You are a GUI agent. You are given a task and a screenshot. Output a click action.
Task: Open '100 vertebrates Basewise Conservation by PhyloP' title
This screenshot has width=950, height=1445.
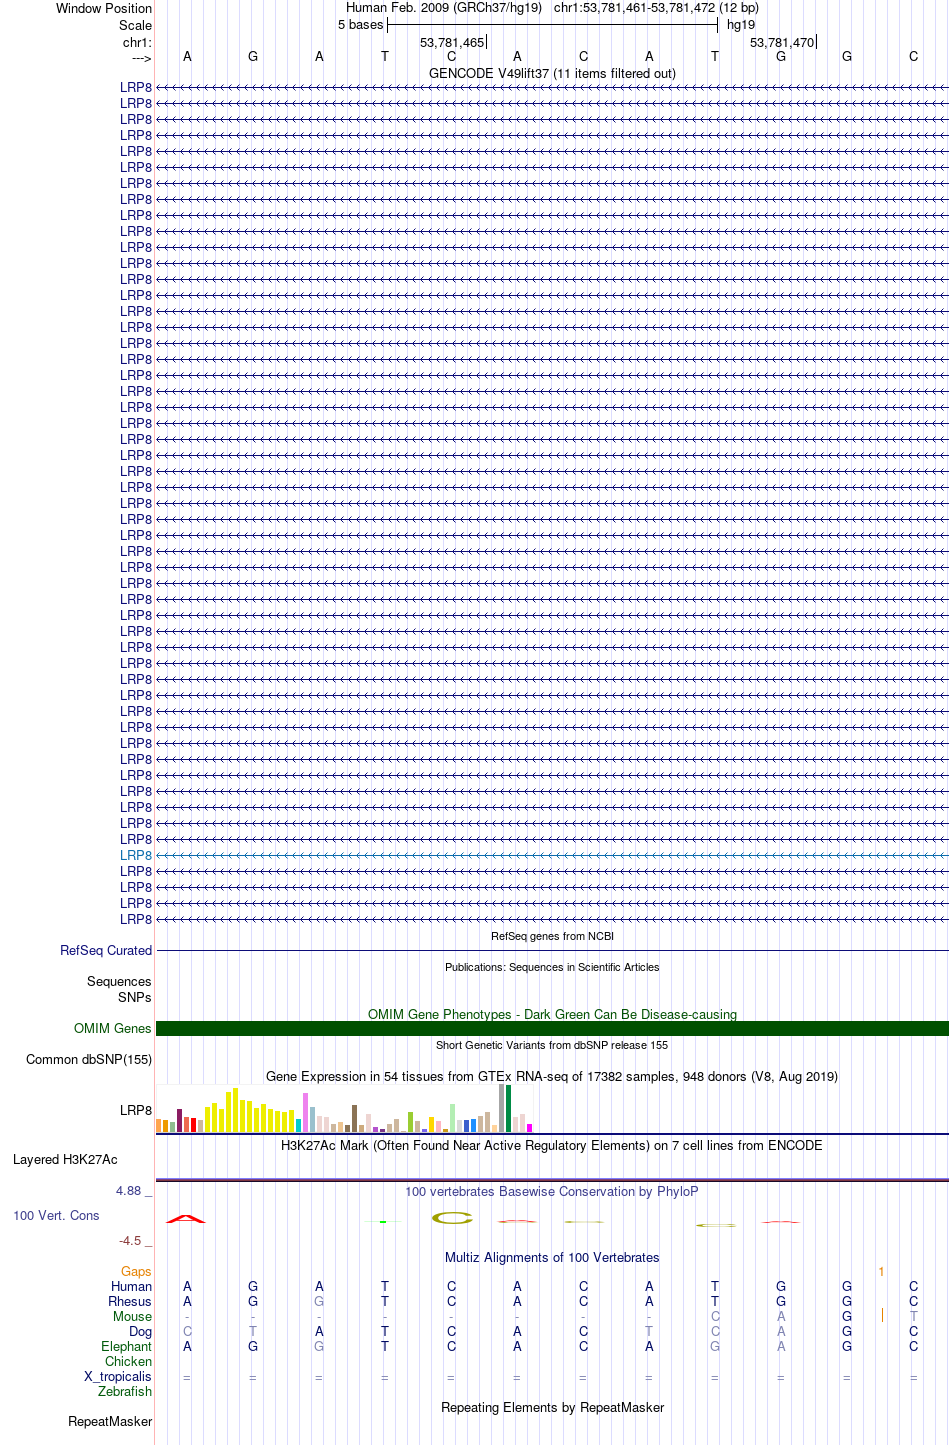click(552, 1191)
